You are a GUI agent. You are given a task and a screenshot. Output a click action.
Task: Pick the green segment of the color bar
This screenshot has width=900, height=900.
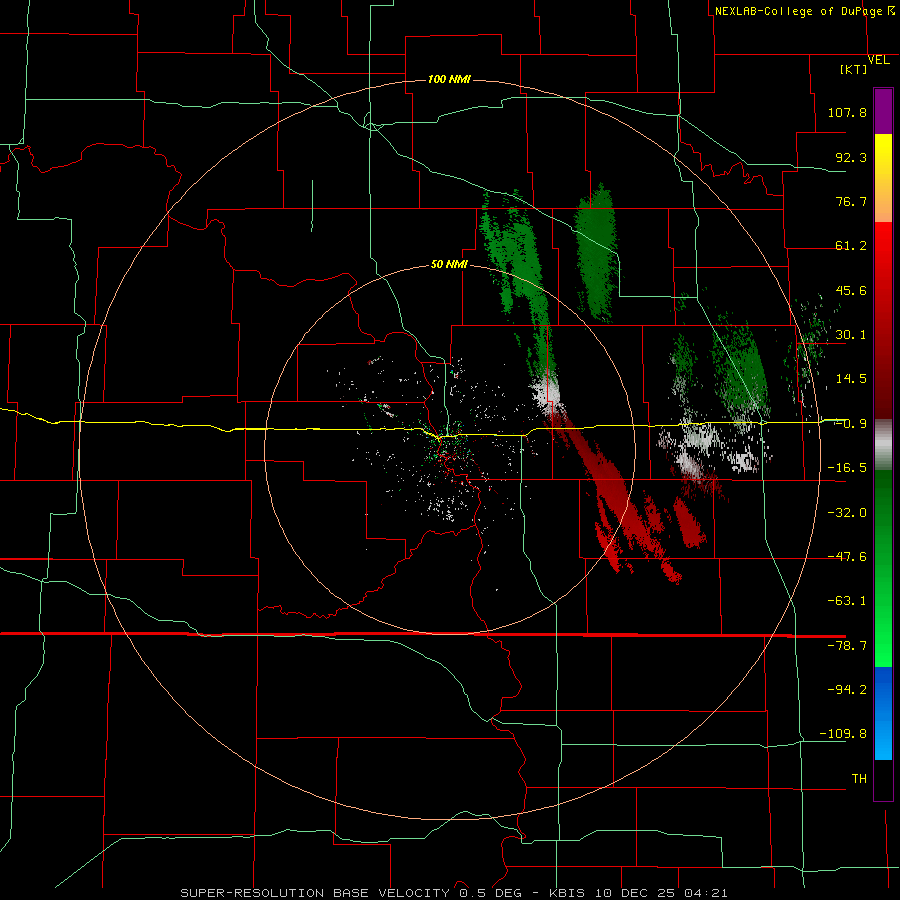[883, 568]
